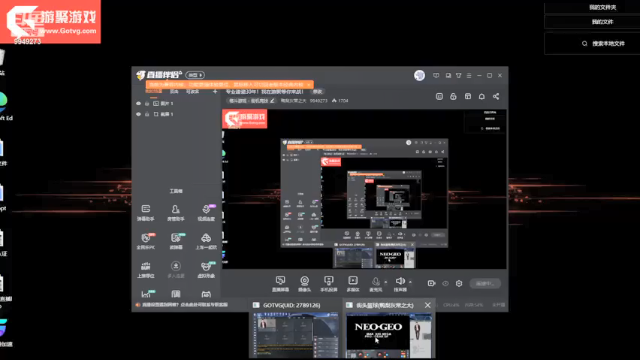Viewport: 640px width, 360px height.
Task: Select the phone casting source icon
Action: point(329,283)
